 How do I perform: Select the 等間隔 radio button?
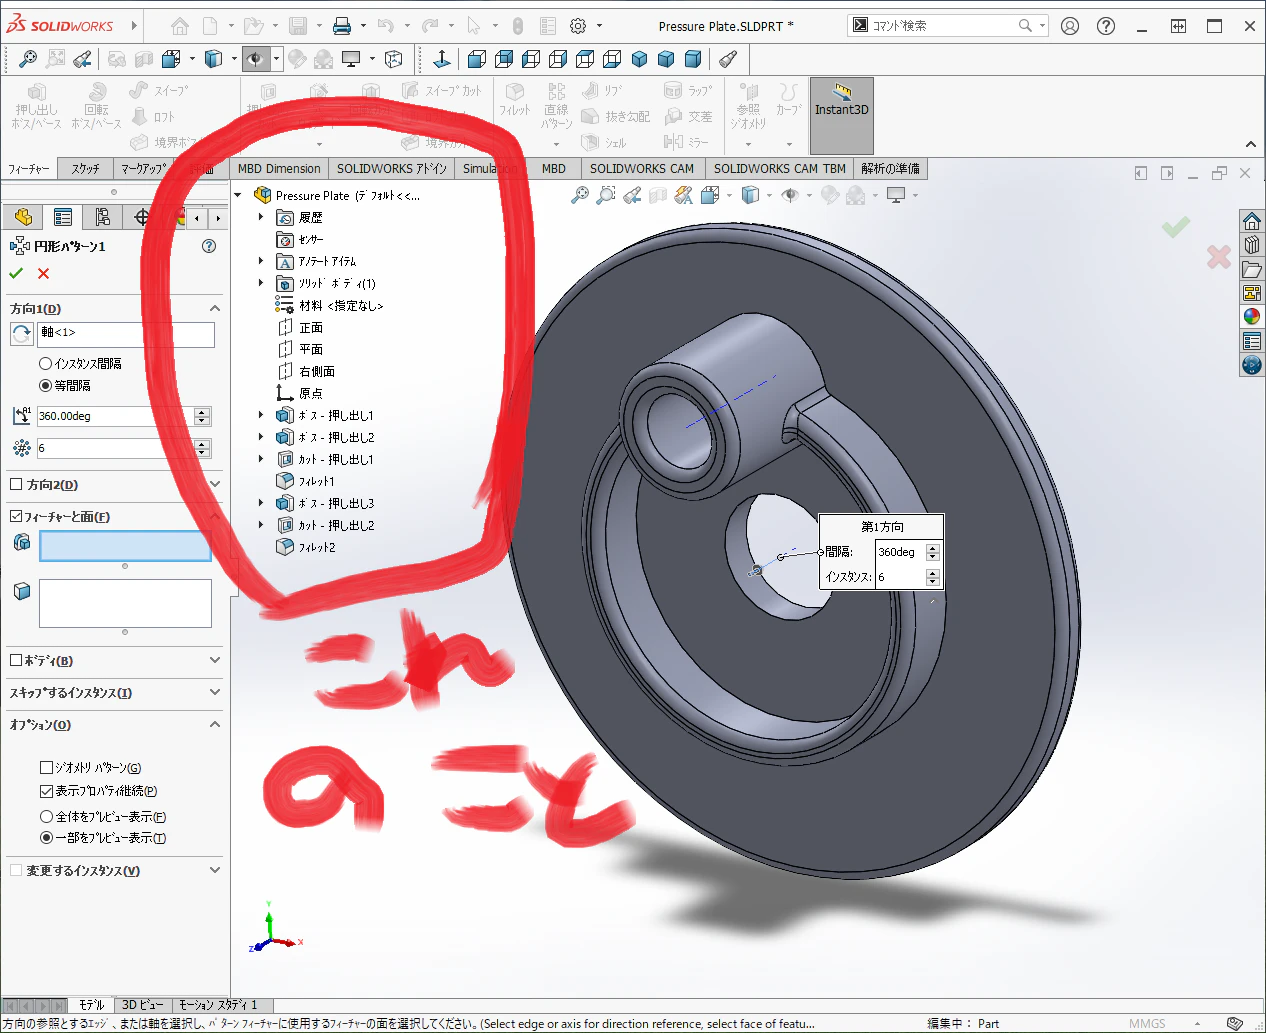pos(45,386)
